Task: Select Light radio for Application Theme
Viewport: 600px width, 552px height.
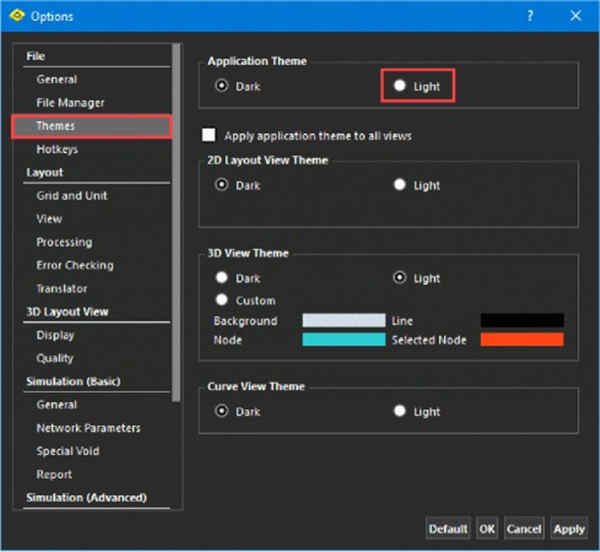Action: click(x=399, y=85)
